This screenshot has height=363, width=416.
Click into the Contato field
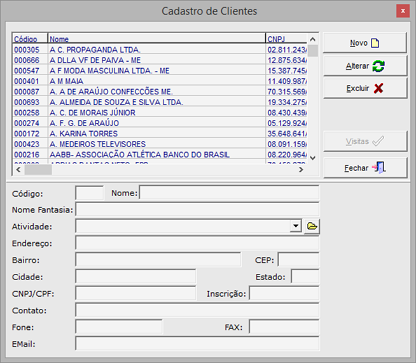197,310
